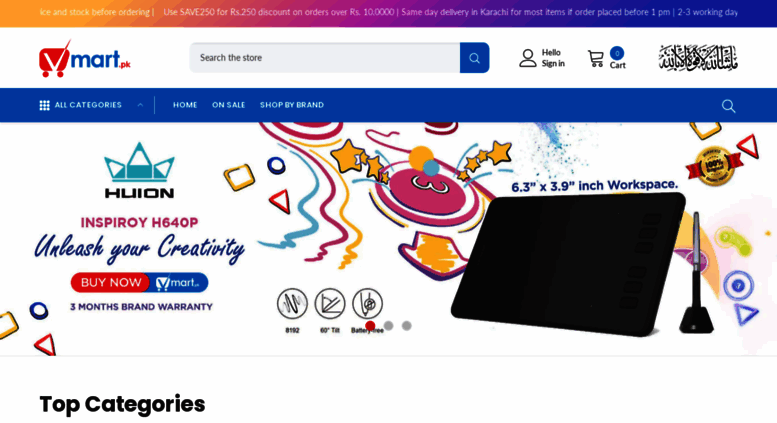Open the Home menu item
Screen dimensions: 777x423
(x=185, y=105)
